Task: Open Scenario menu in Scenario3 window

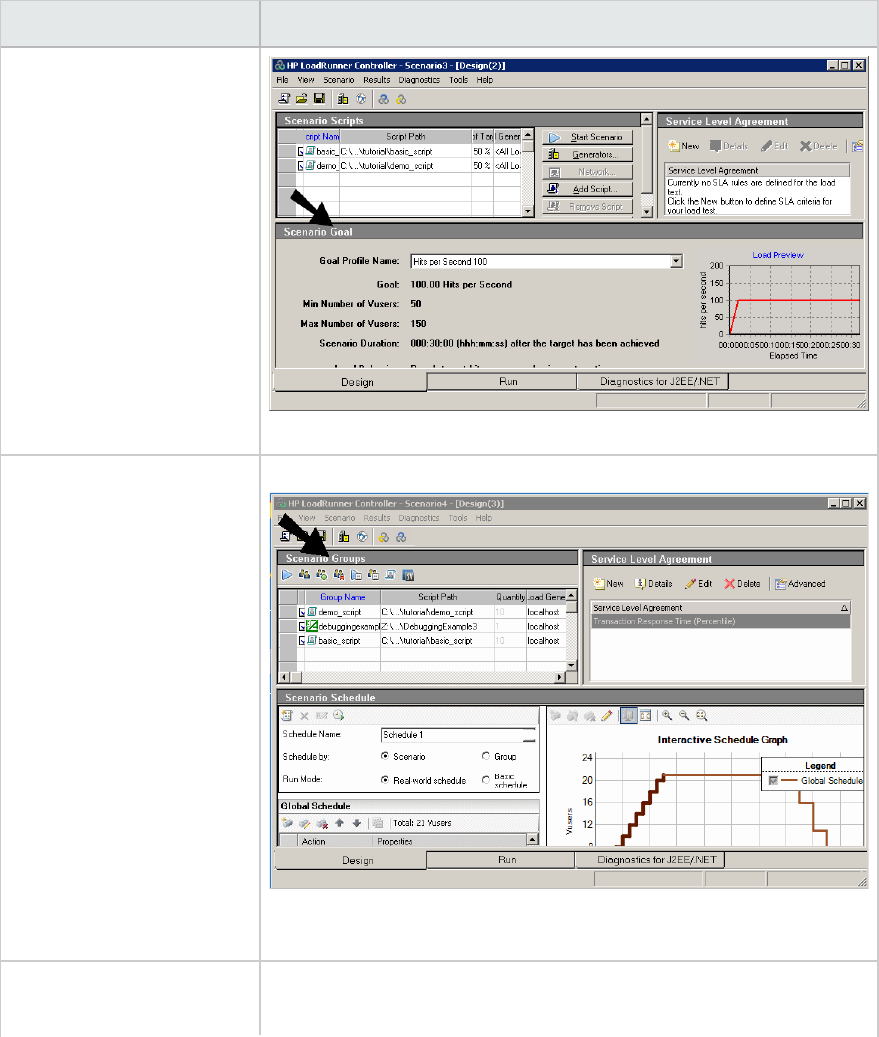Action: click(339, 80)
